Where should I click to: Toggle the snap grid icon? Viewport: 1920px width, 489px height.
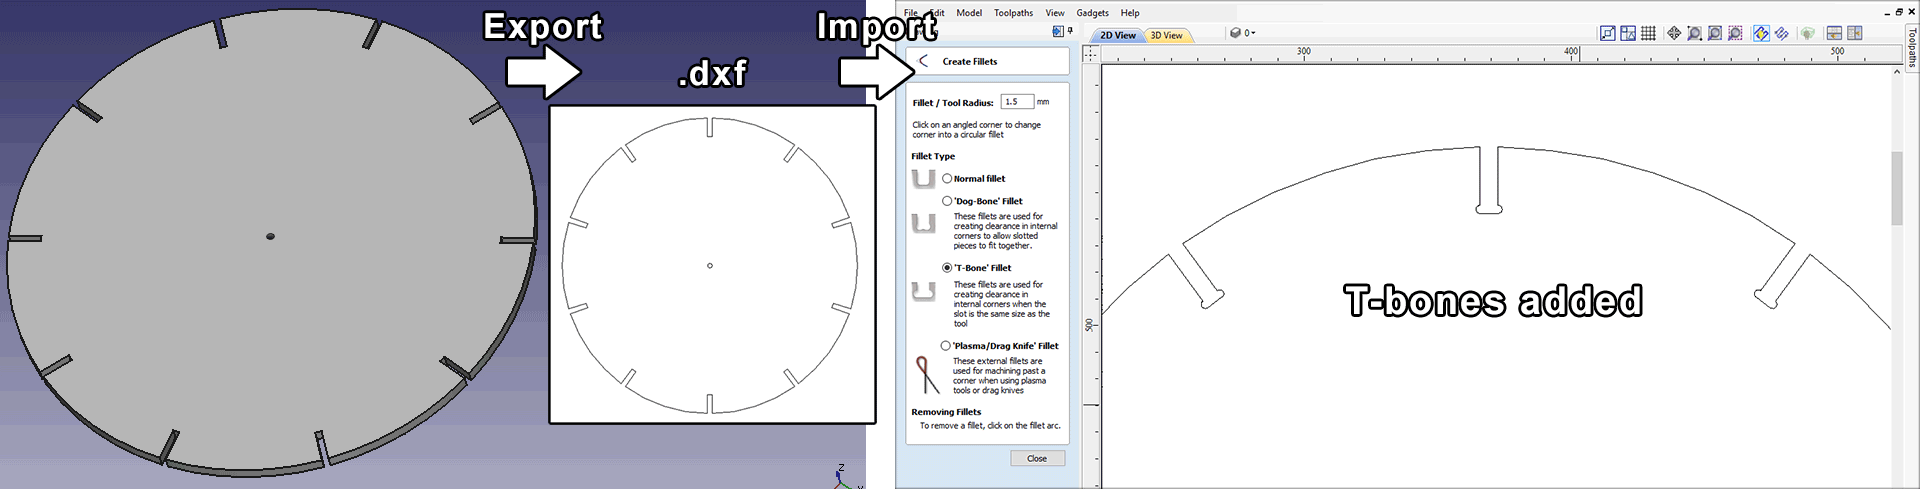tap(1648, 33)
